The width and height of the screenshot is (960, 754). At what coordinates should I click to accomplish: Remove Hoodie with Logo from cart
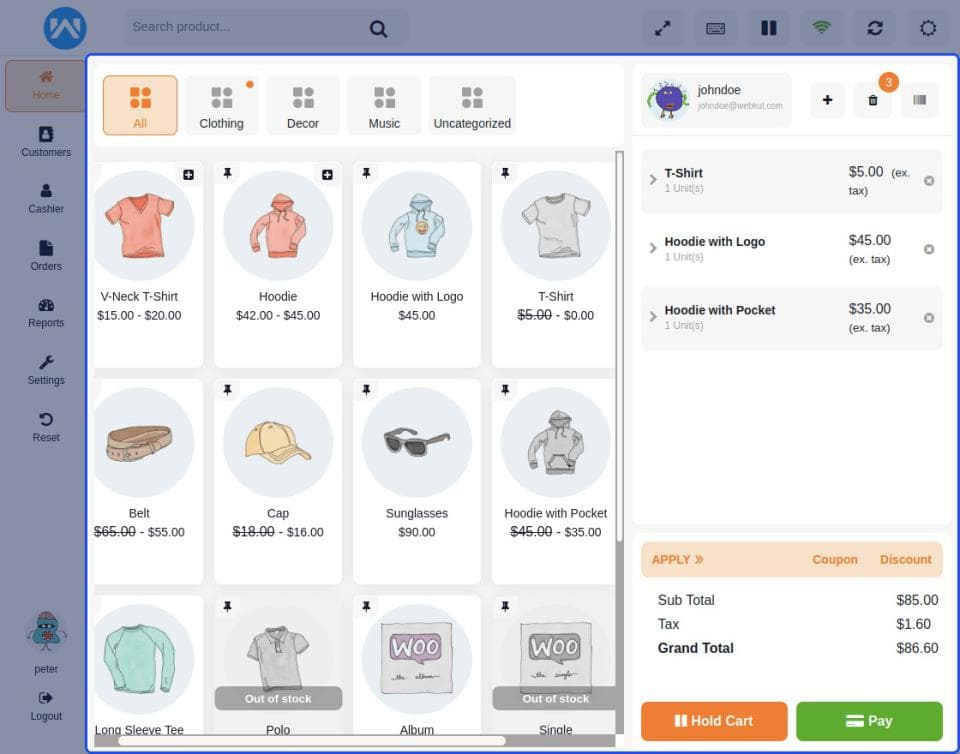pos(929,249)
